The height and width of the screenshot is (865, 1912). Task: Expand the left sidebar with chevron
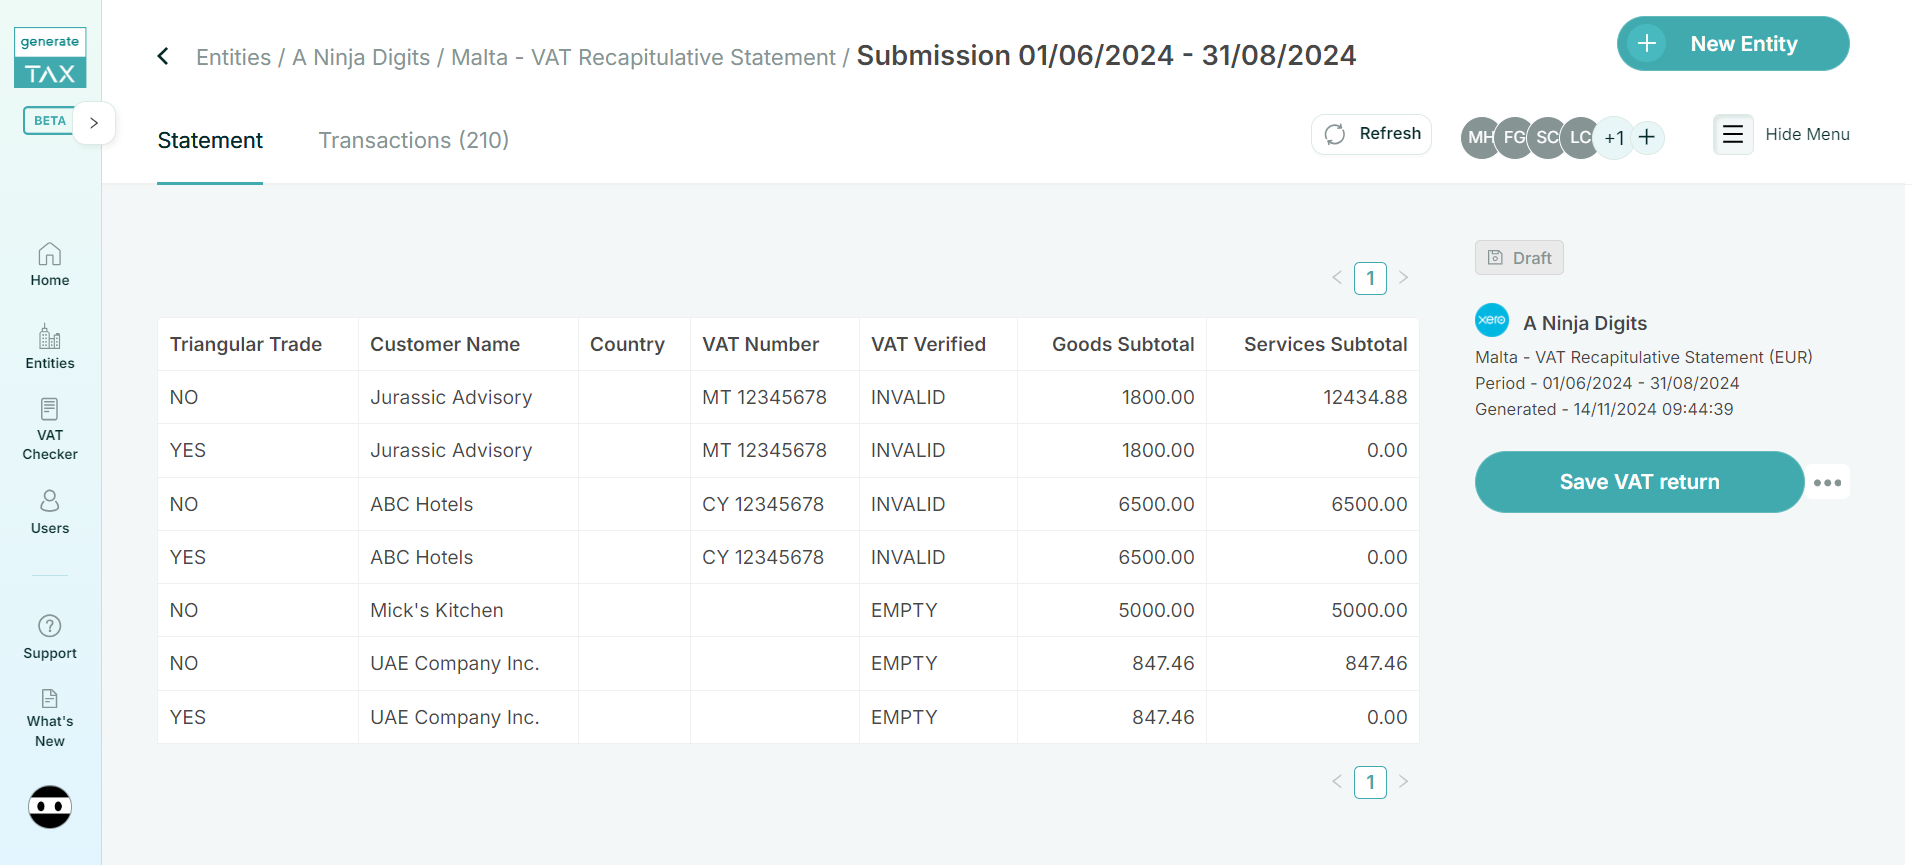(x=94, y=123)
